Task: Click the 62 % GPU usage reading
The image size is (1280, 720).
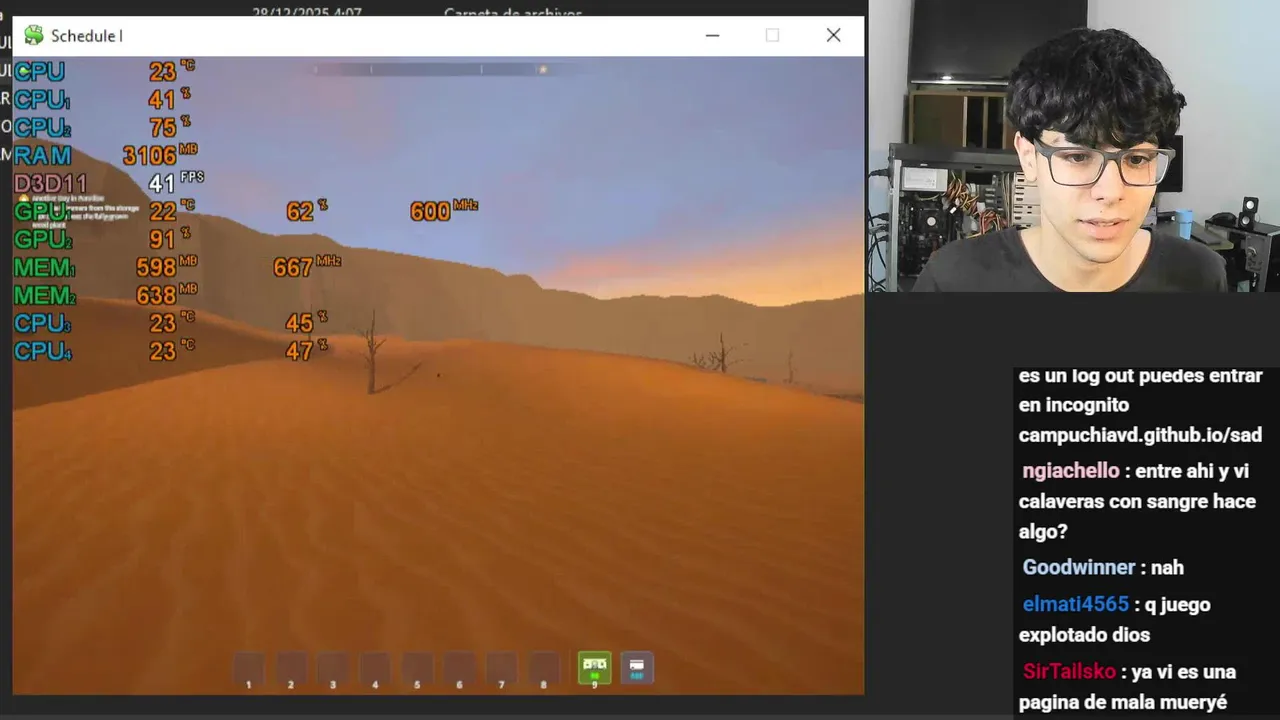Action: pyautogui.click(x=307, y=211)
